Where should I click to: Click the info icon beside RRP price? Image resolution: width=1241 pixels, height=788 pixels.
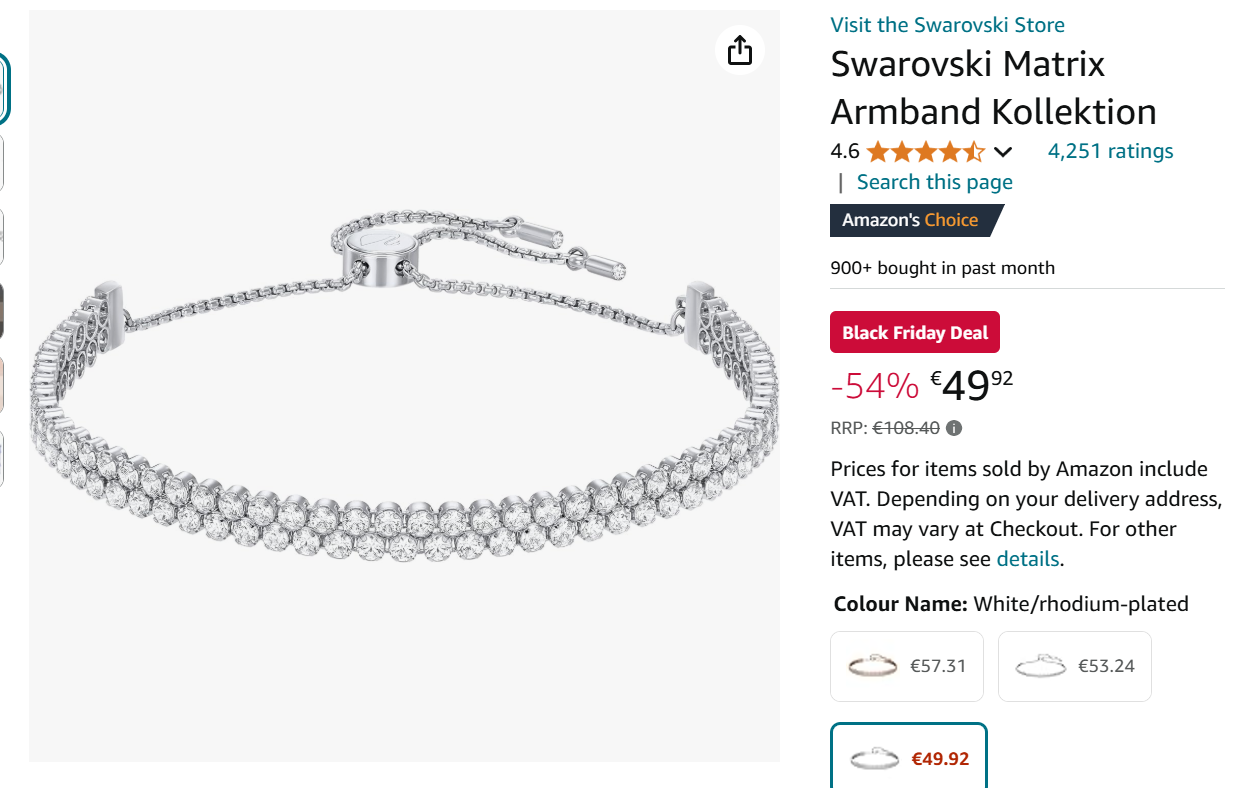954,429
